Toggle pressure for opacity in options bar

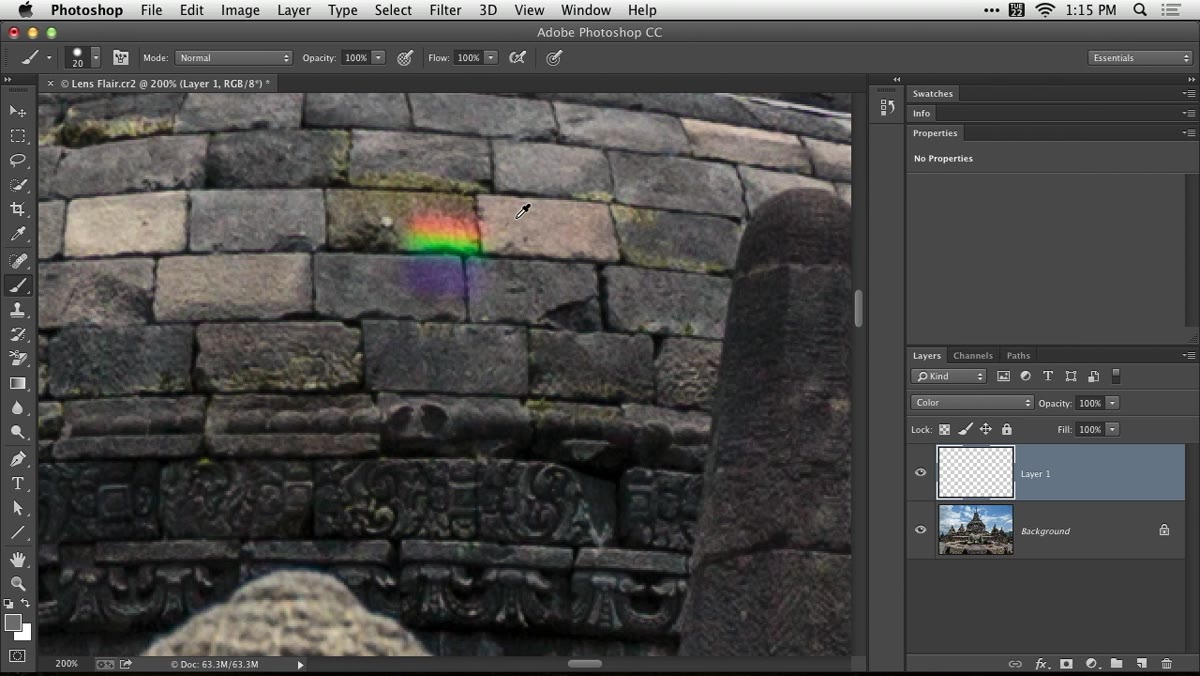click(x=405, y=58)
